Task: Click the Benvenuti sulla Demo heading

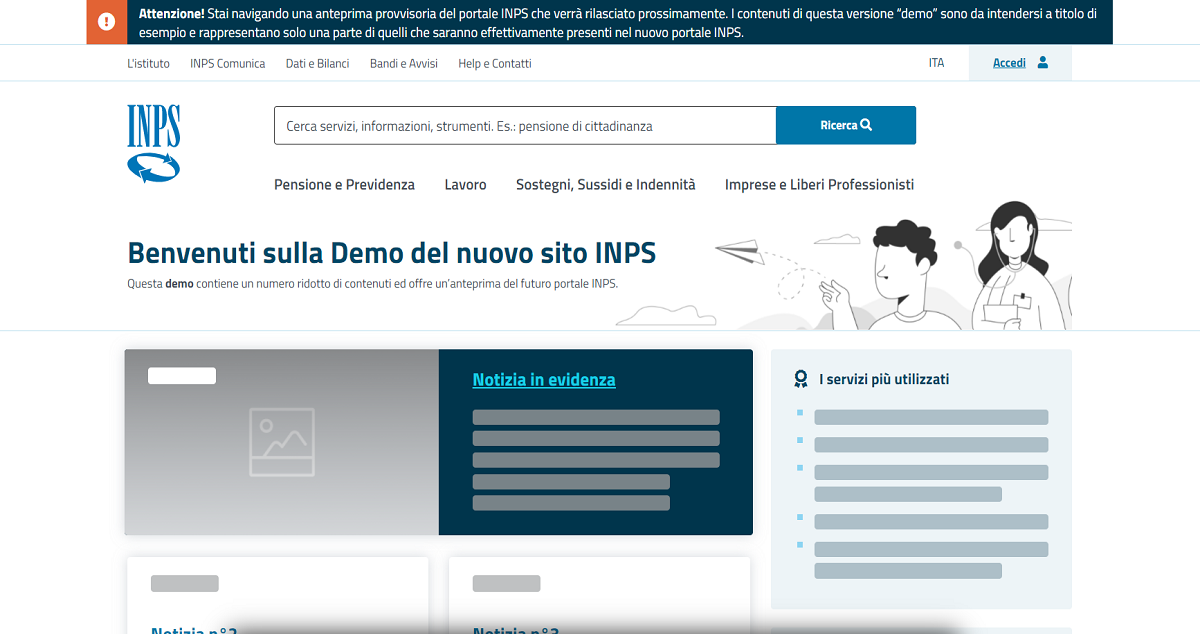Action: pyautogui.click(x=392, y=252)
